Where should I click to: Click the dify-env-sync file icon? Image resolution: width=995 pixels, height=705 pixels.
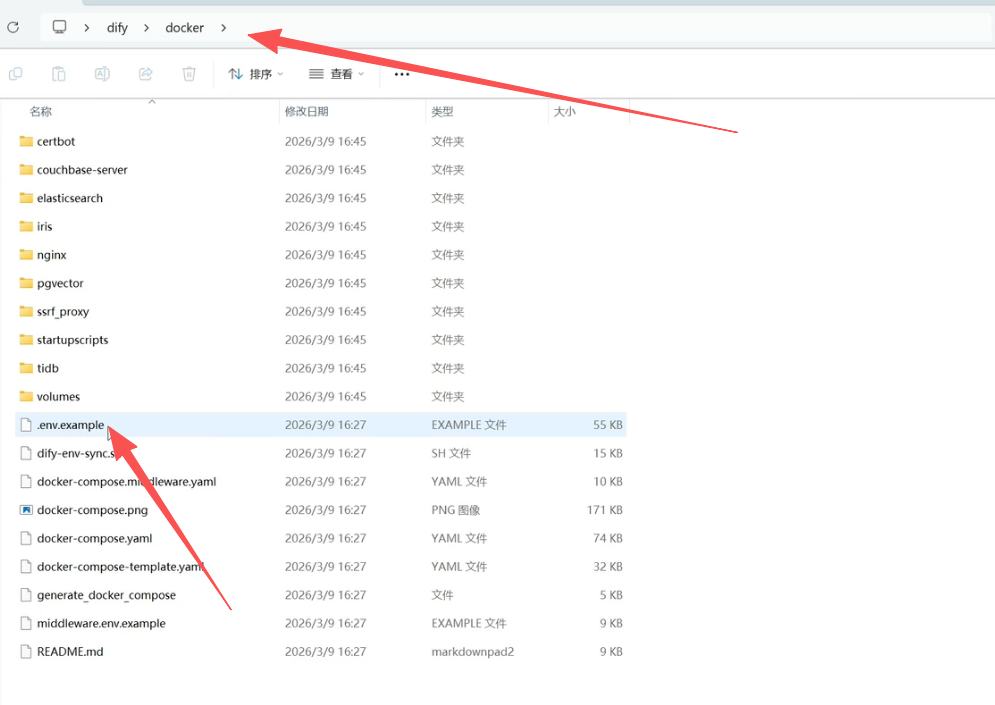(x=26, y=453)
